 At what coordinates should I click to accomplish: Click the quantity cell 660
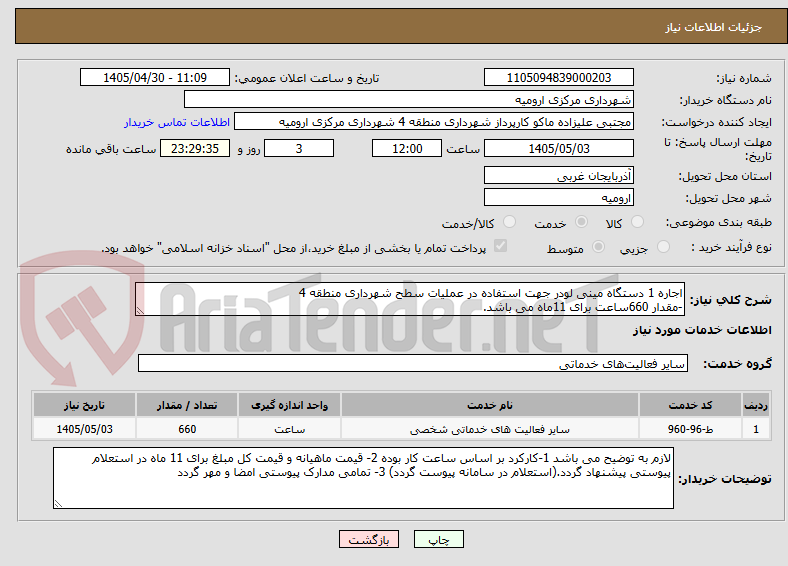click(x=187, y=429)
